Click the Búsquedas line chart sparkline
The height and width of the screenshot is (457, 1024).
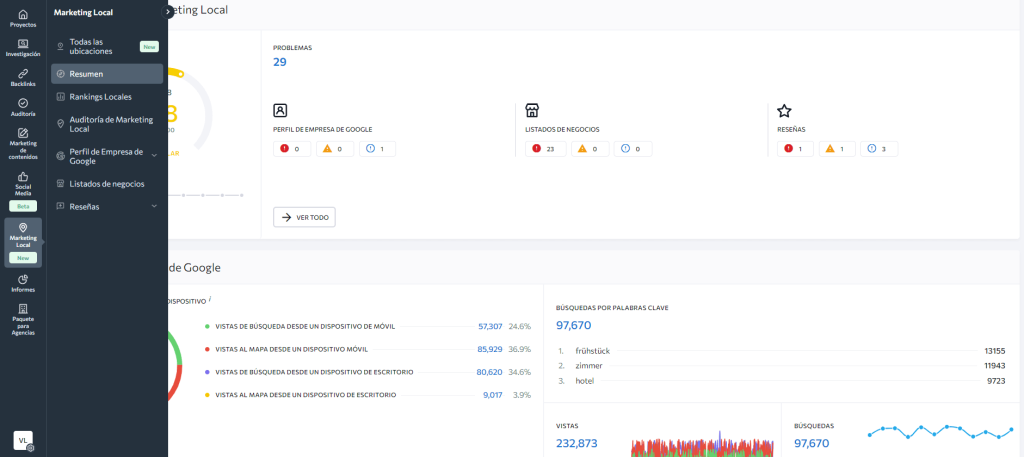coord(937,432)
